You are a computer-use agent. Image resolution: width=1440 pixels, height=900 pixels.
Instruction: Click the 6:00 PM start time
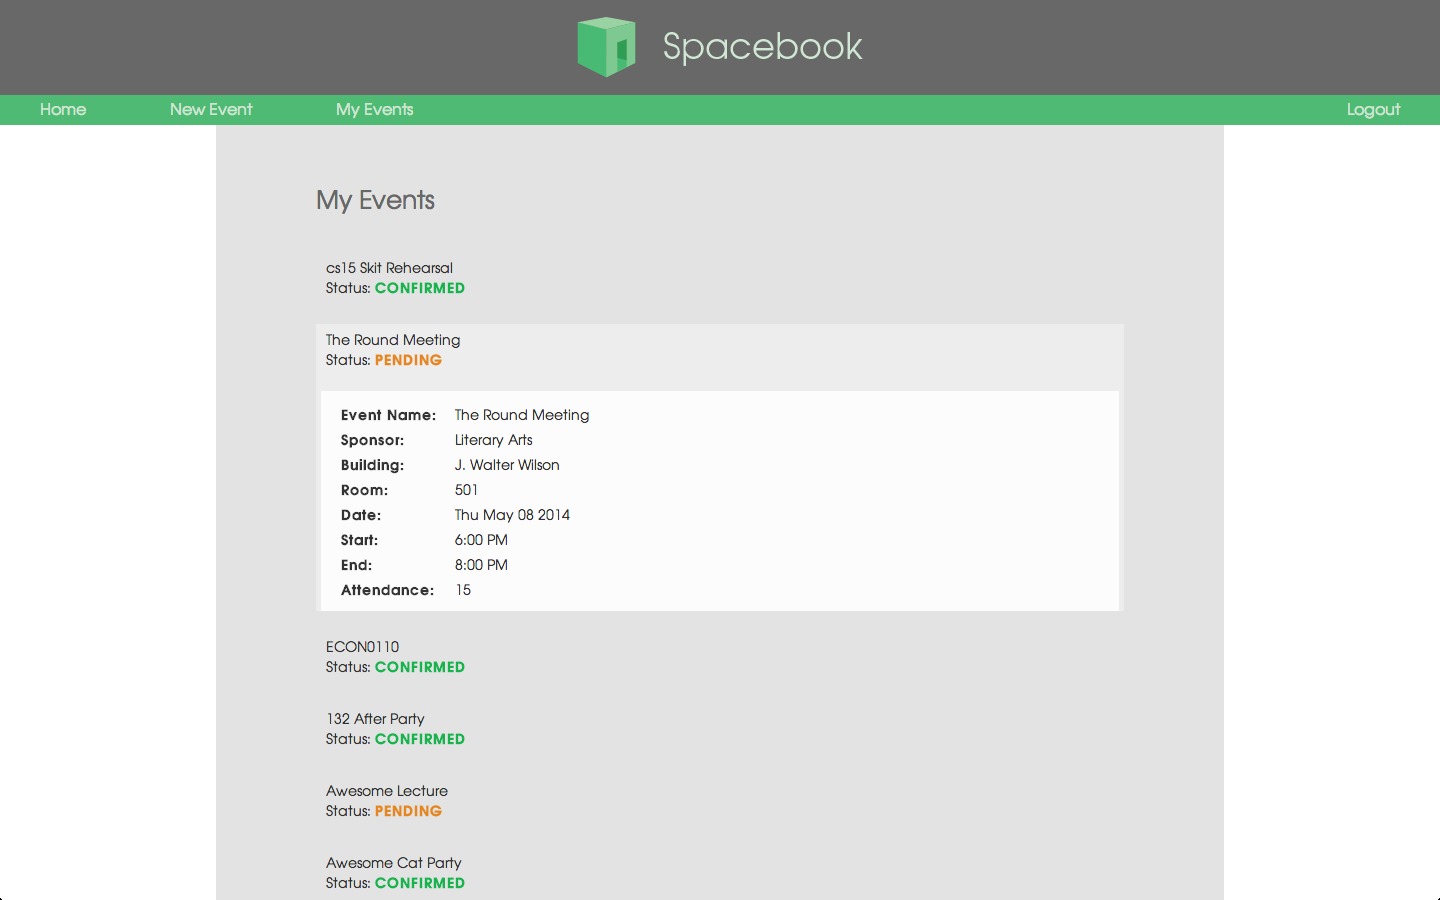pos(481,540)
